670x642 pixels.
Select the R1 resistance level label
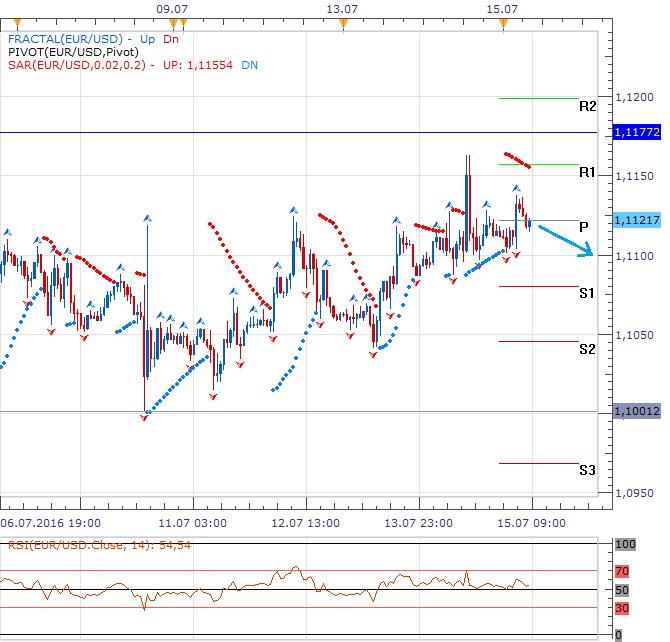pyautogui.click(x=587, y=173)
